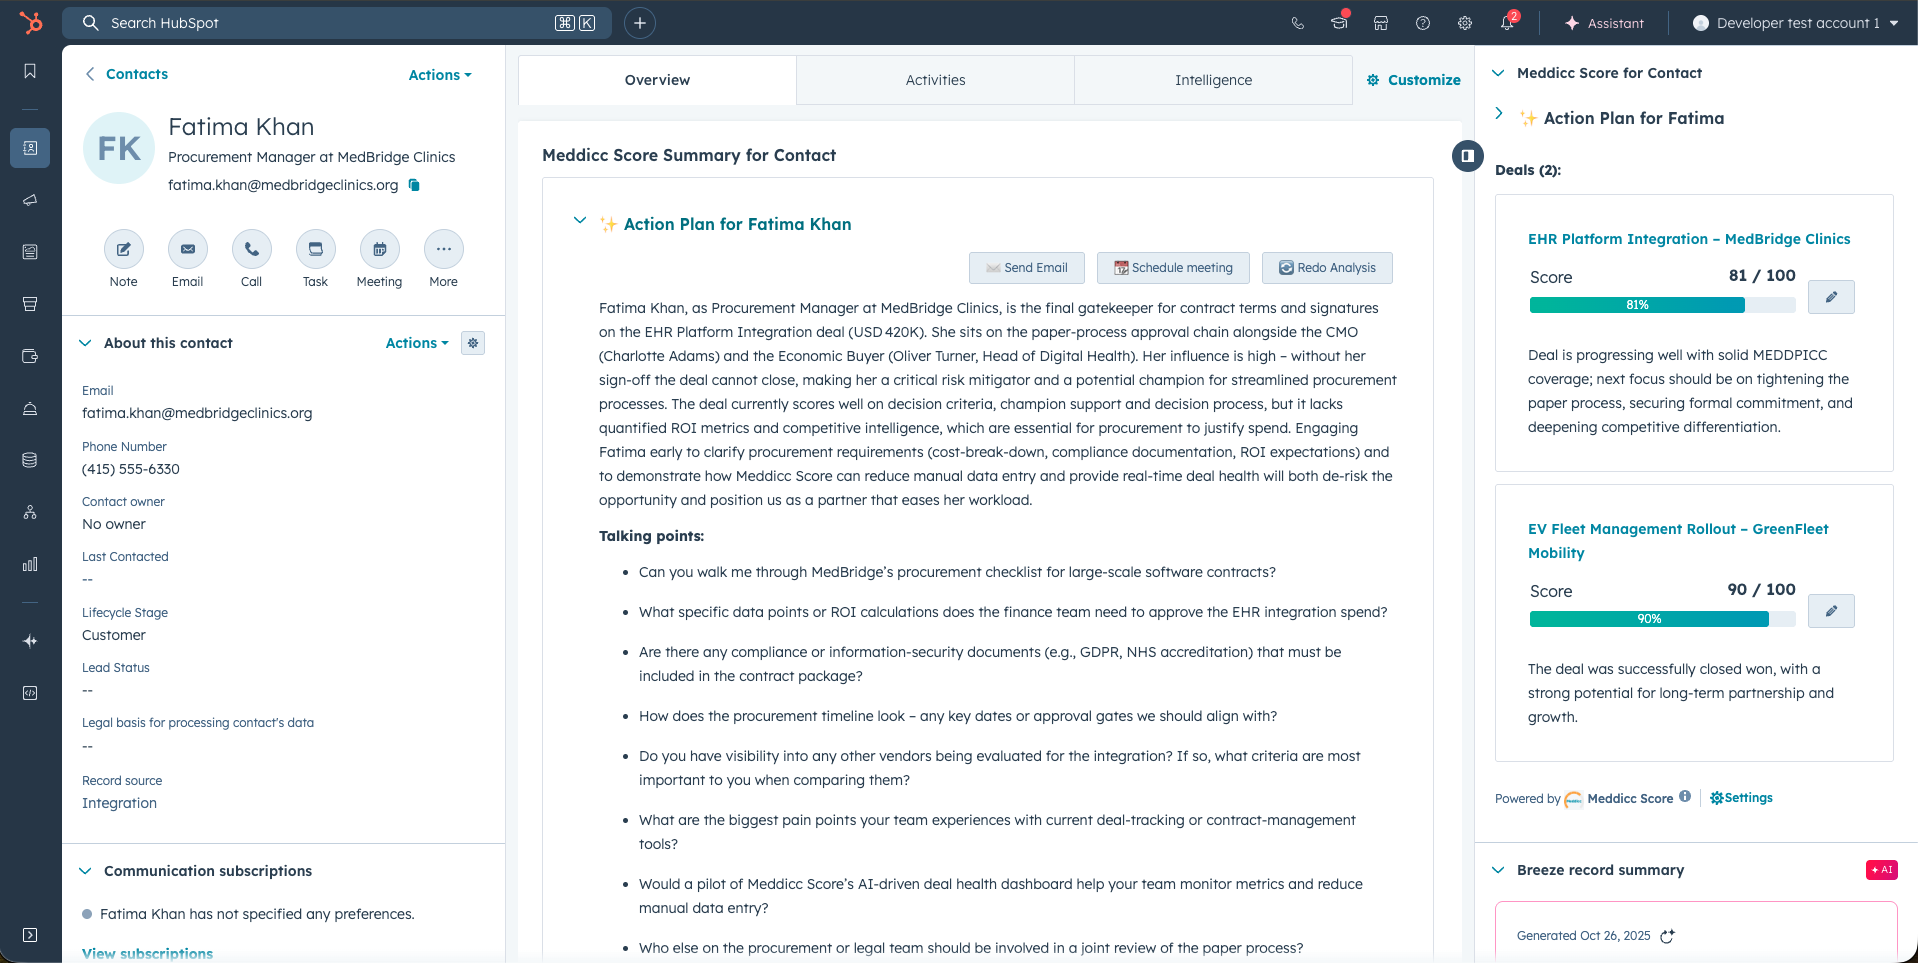Image resolution: width=1918 pixels, height=963 pixels.
Task: Toggle the right sidebar collapse button
Action: point(1467,156)
